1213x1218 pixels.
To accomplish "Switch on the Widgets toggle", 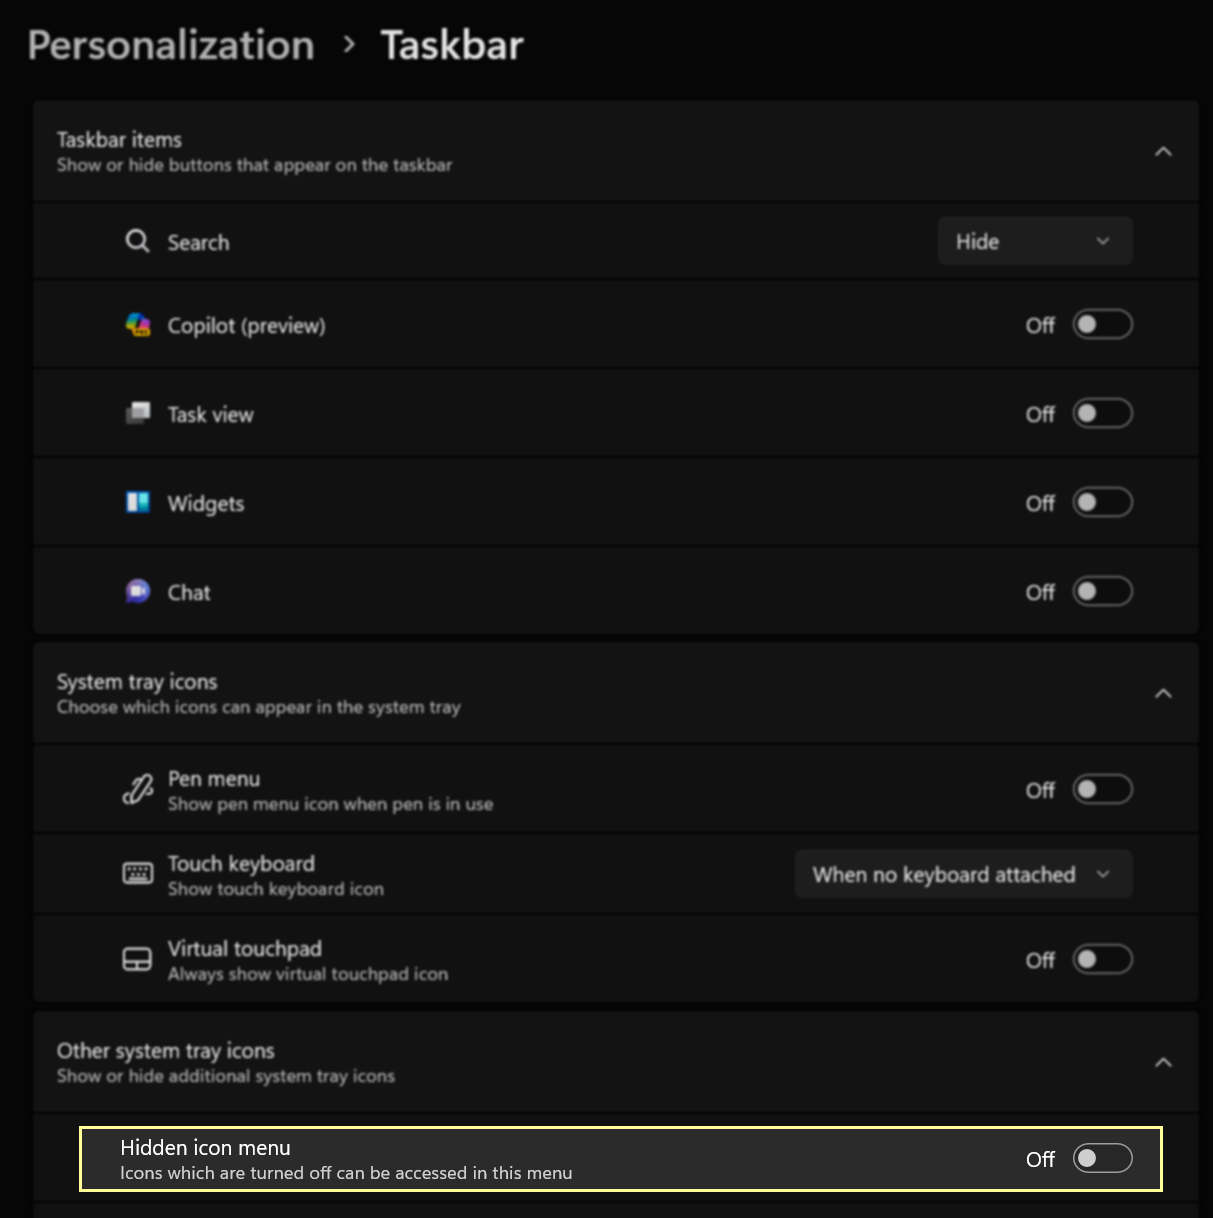I will pyautogui.click(x=1102, y=502).
